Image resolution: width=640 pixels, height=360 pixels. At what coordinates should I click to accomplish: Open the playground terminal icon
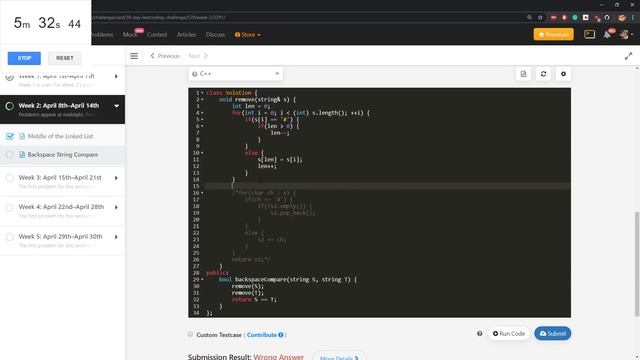tap(589, 34)
